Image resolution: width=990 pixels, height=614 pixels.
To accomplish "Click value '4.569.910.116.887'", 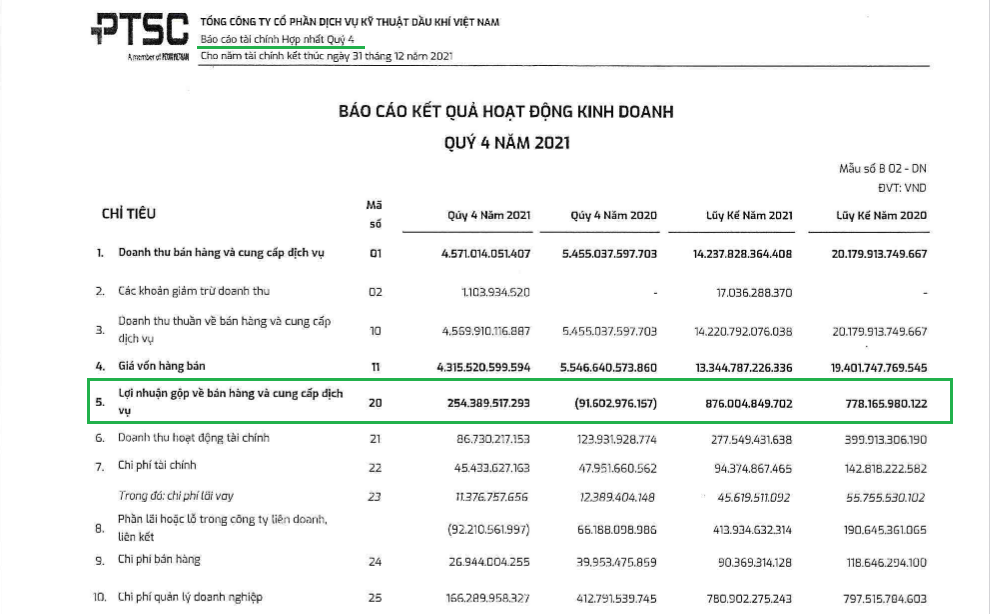I will pyautogui.click(x=486, y=332).
